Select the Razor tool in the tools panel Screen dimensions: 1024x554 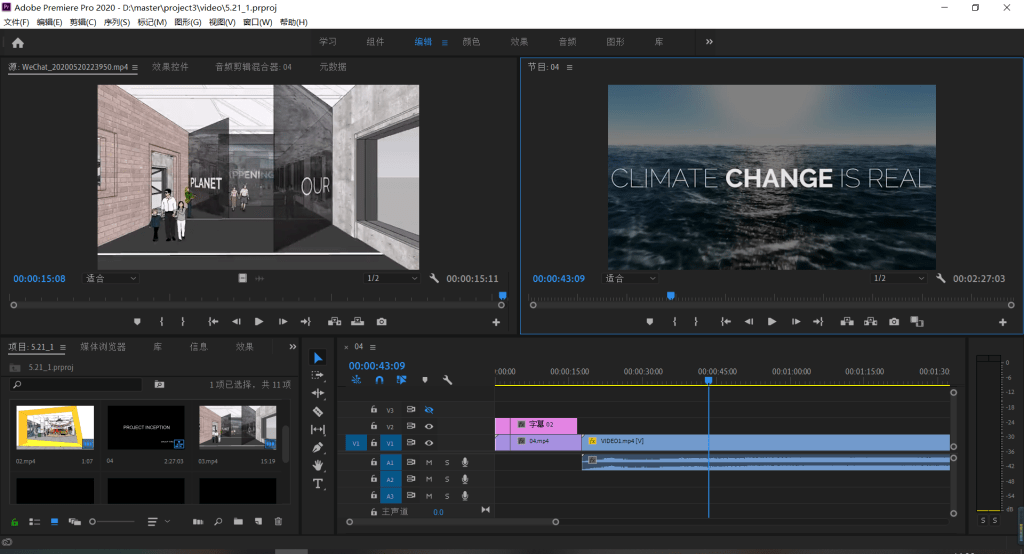tap(318, 411)
